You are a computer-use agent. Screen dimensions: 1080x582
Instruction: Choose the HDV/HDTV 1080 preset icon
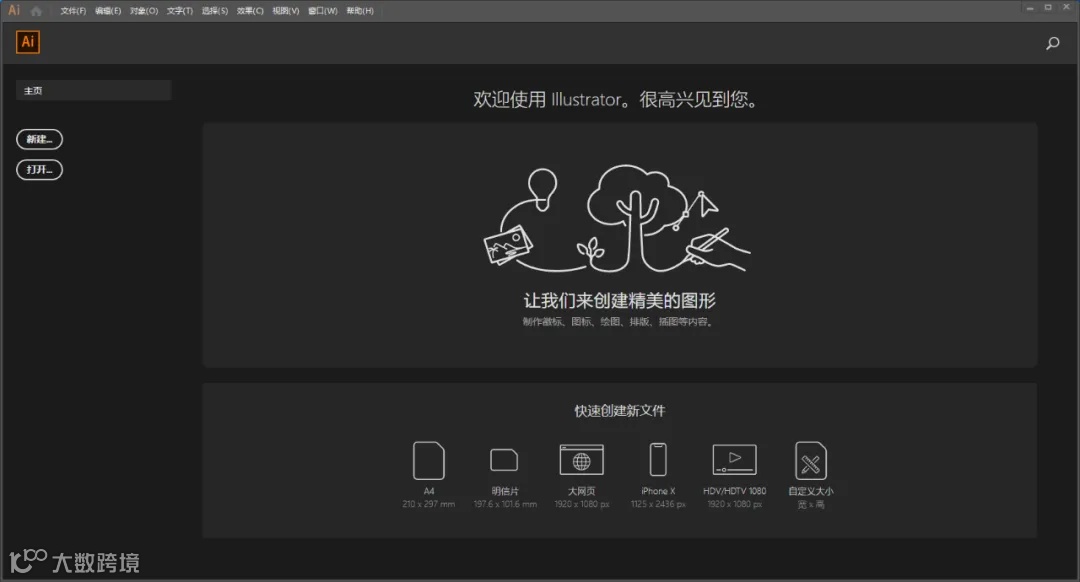(x=734, y=459)
